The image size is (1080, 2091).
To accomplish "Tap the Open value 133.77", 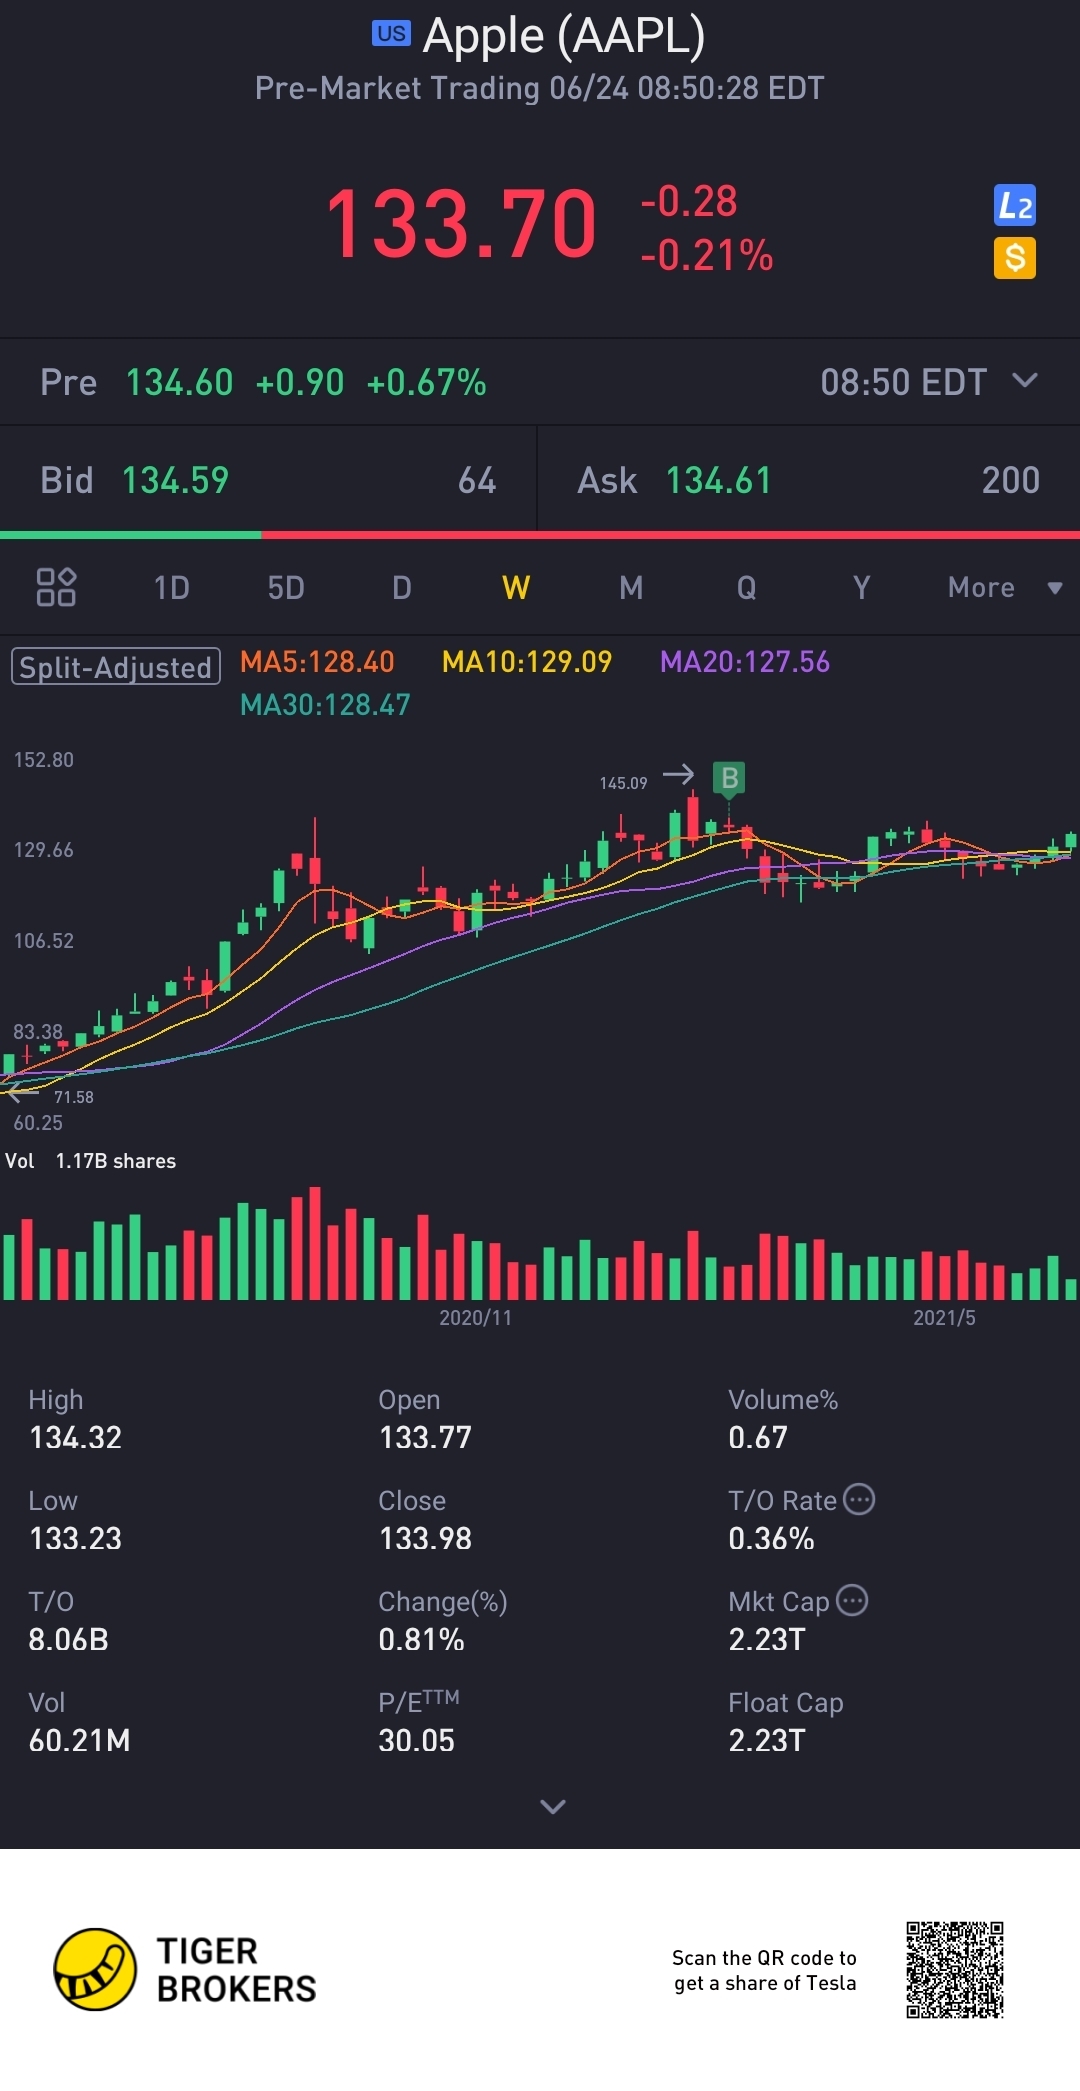I will [425, 1437].
